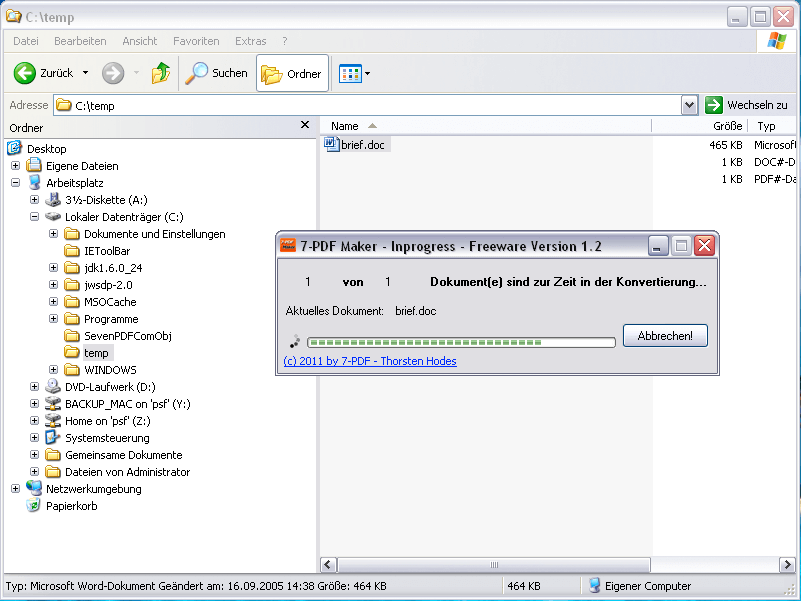Select the IEToolBar folder icon
801x601 pixels.
pyautogui.click(x=72, y=250)
